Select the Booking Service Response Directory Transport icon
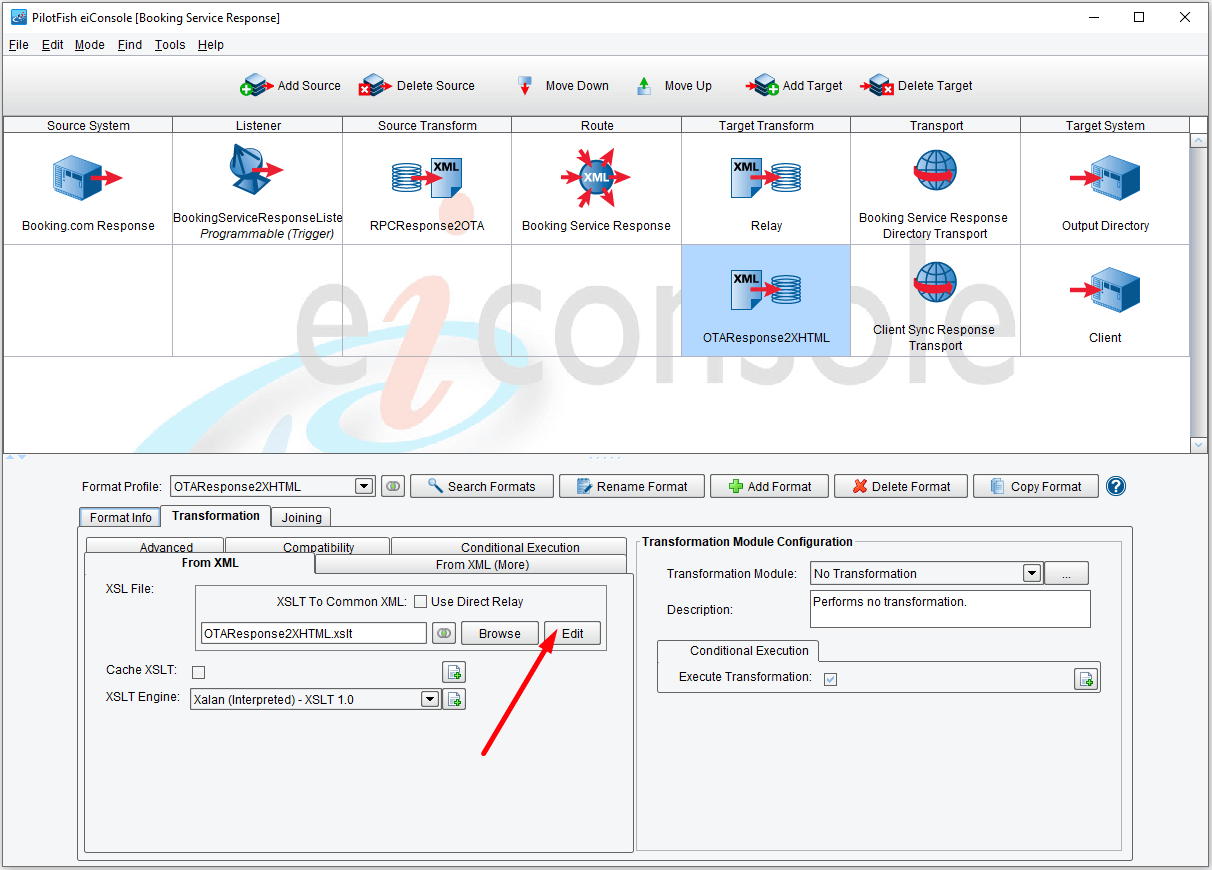1212x870 pixels. (935, 172)
